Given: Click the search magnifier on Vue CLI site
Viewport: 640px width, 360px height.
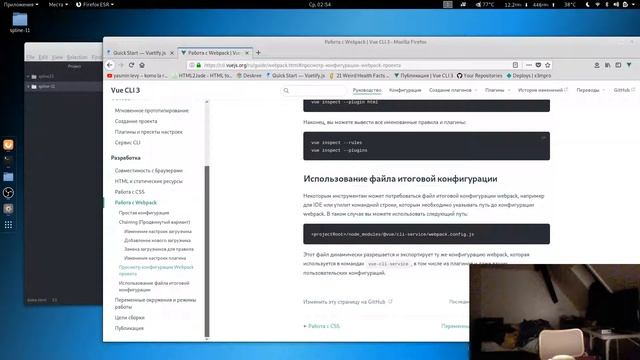Looking at the screenshot, I should coord(286,90).
